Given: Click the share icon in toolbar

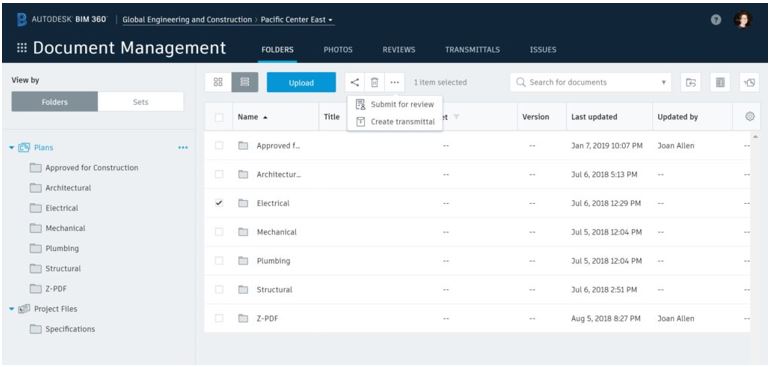Looking at the screenshot, I should pyautogui.click(x=354, y=82).
